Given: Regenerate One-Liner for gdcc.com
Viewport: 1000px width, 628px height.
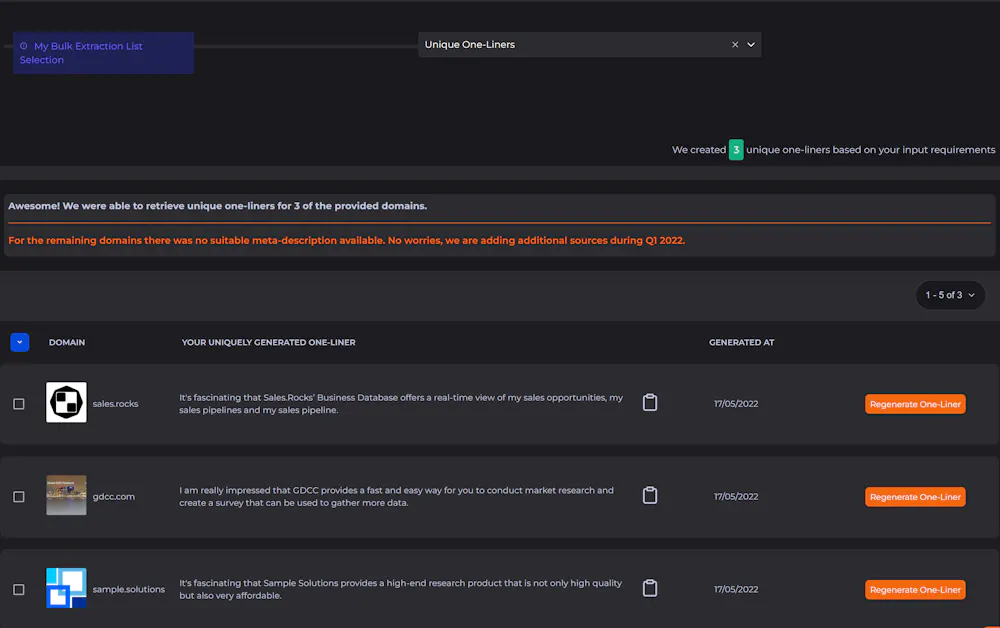Looking at the screenshot, I should pos(915,497).
